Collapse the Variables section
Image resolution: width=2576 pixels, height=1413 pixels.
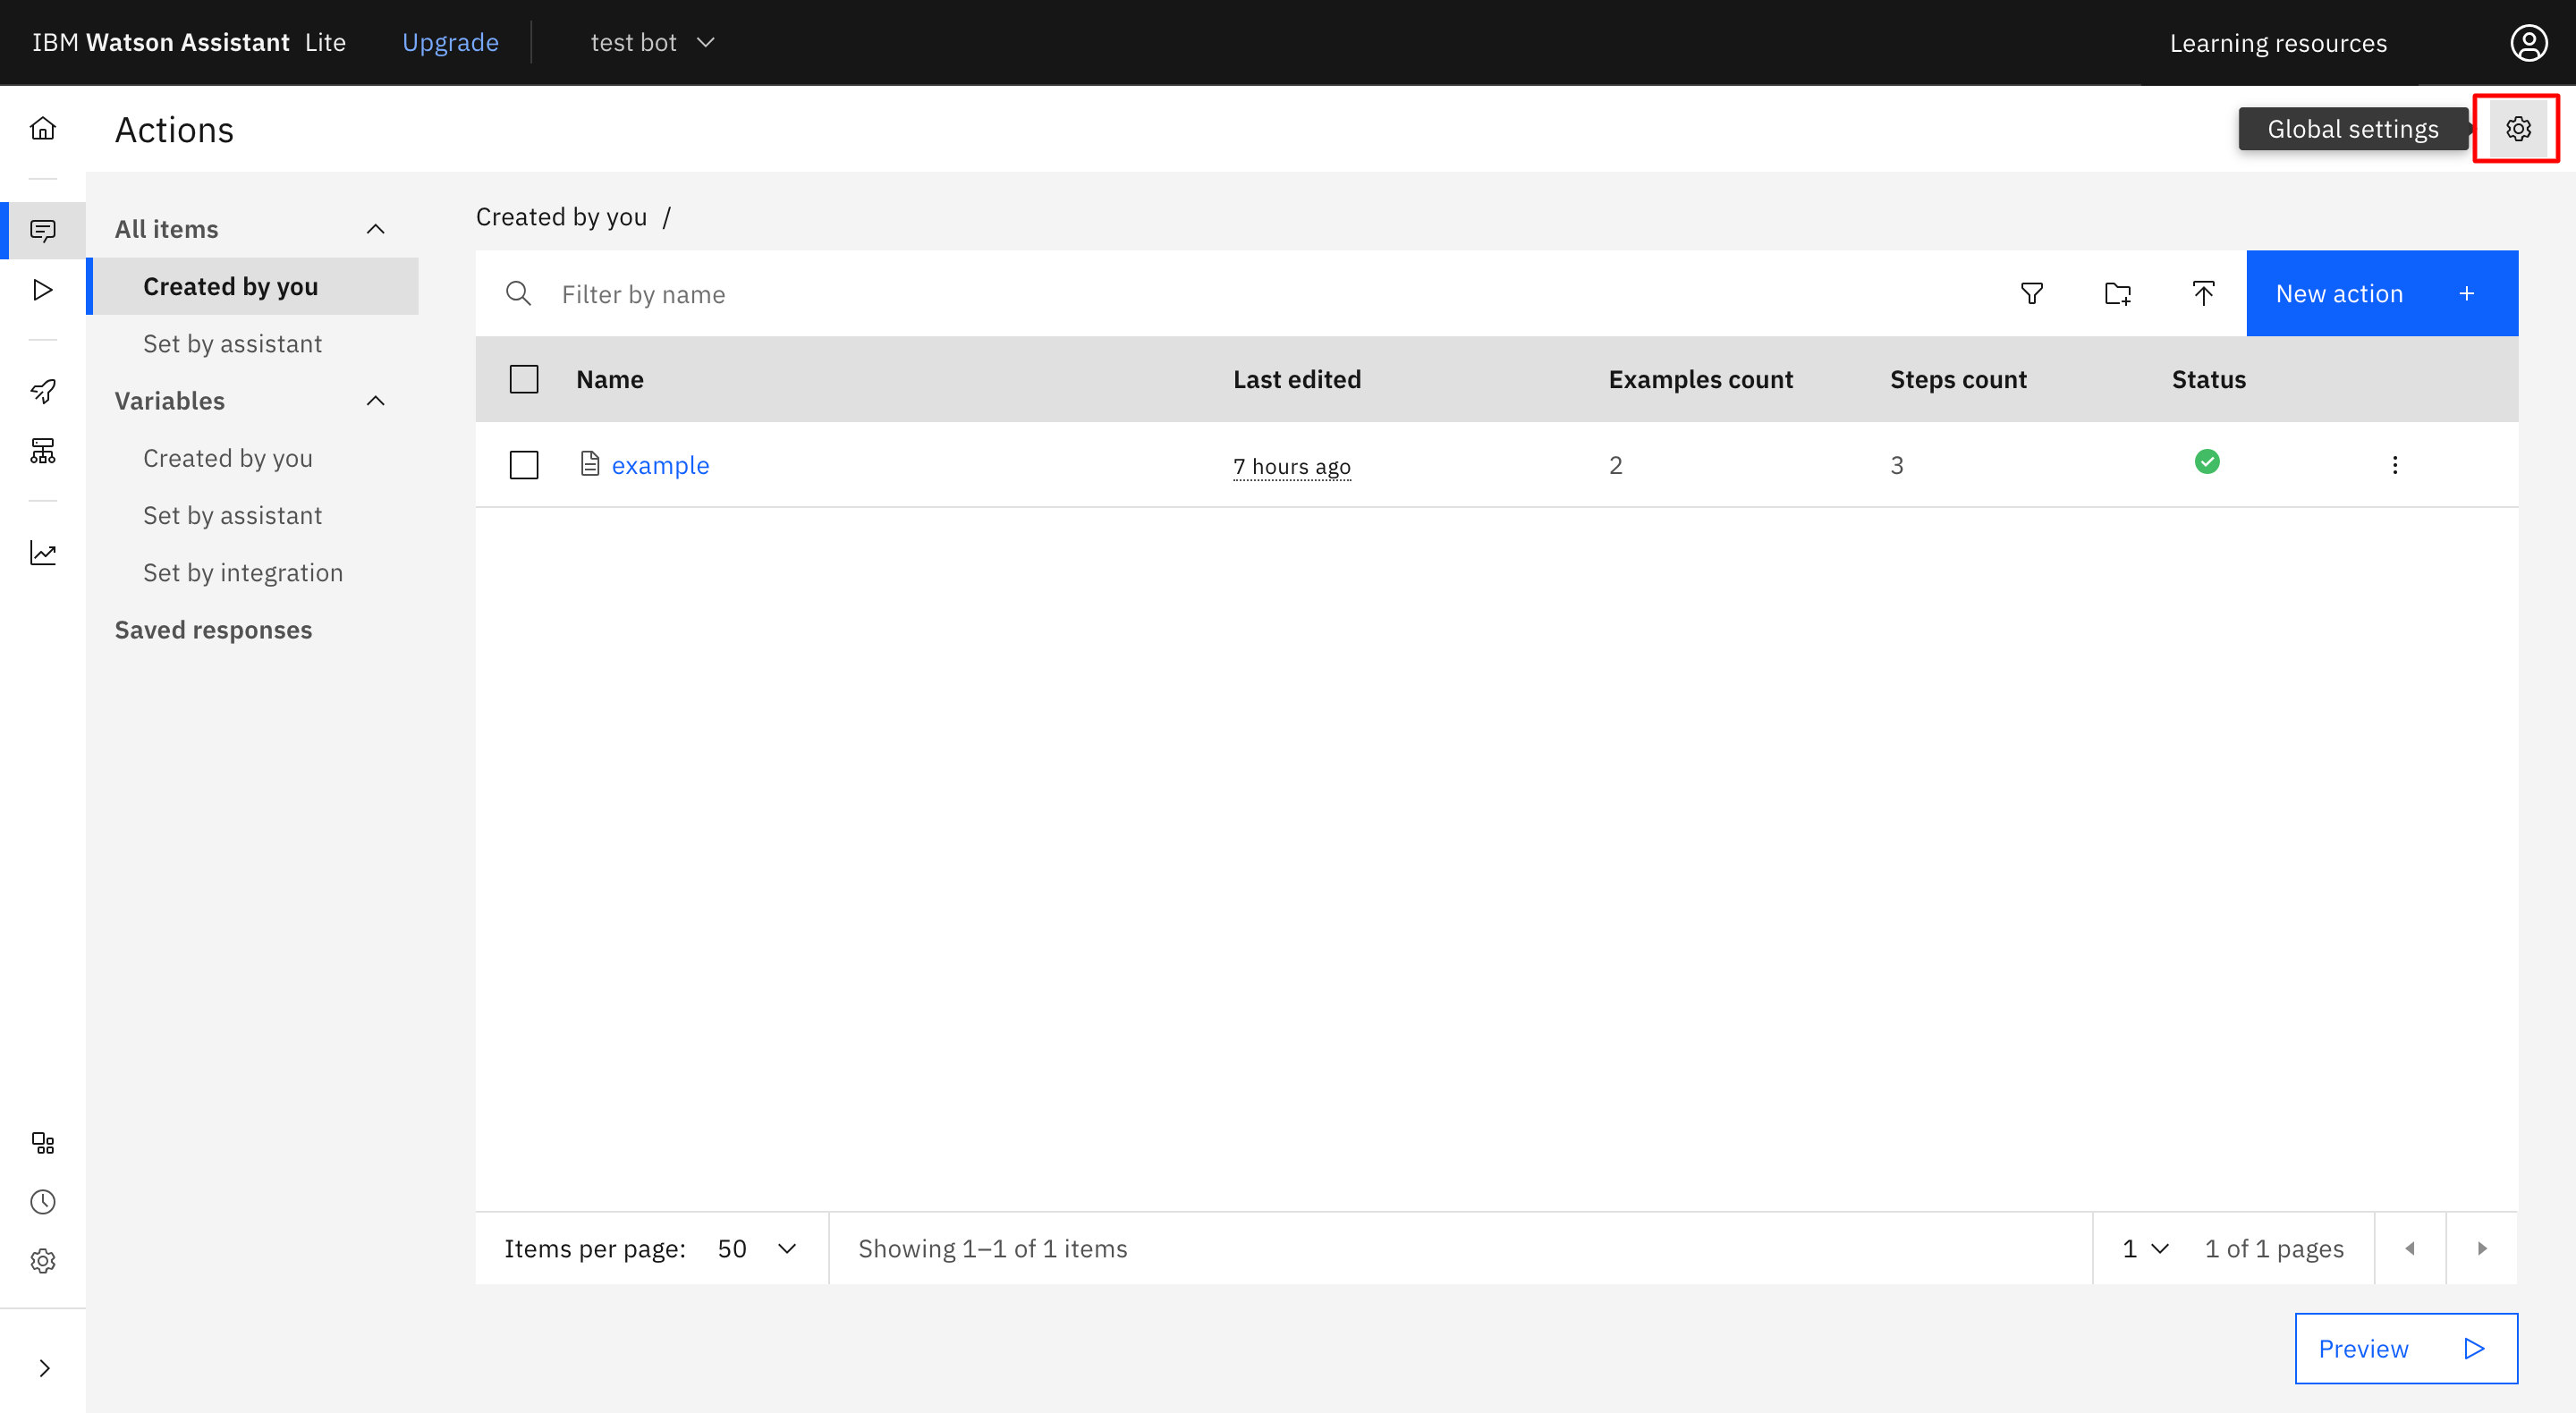coord(375,401)
